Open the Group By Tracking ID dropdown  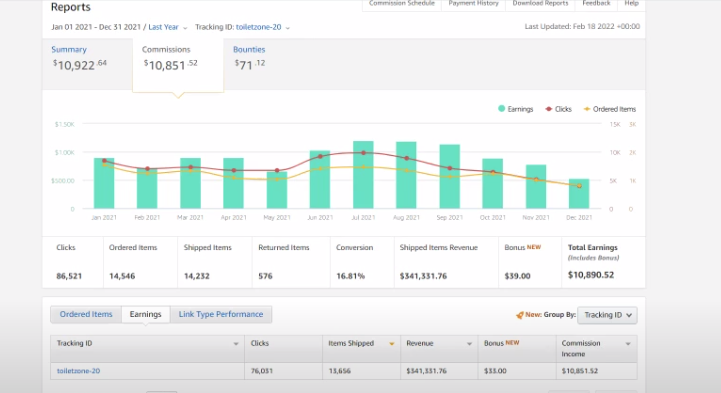tap(607, 315)
